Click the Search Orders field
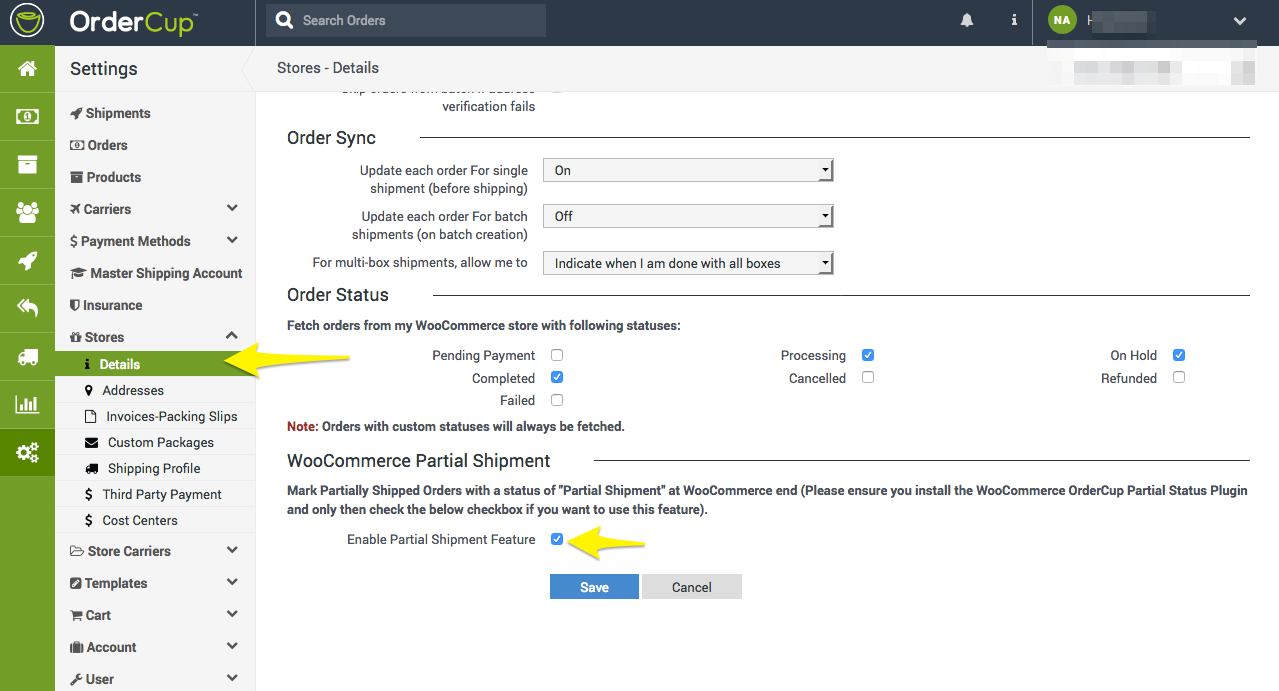 406,20
